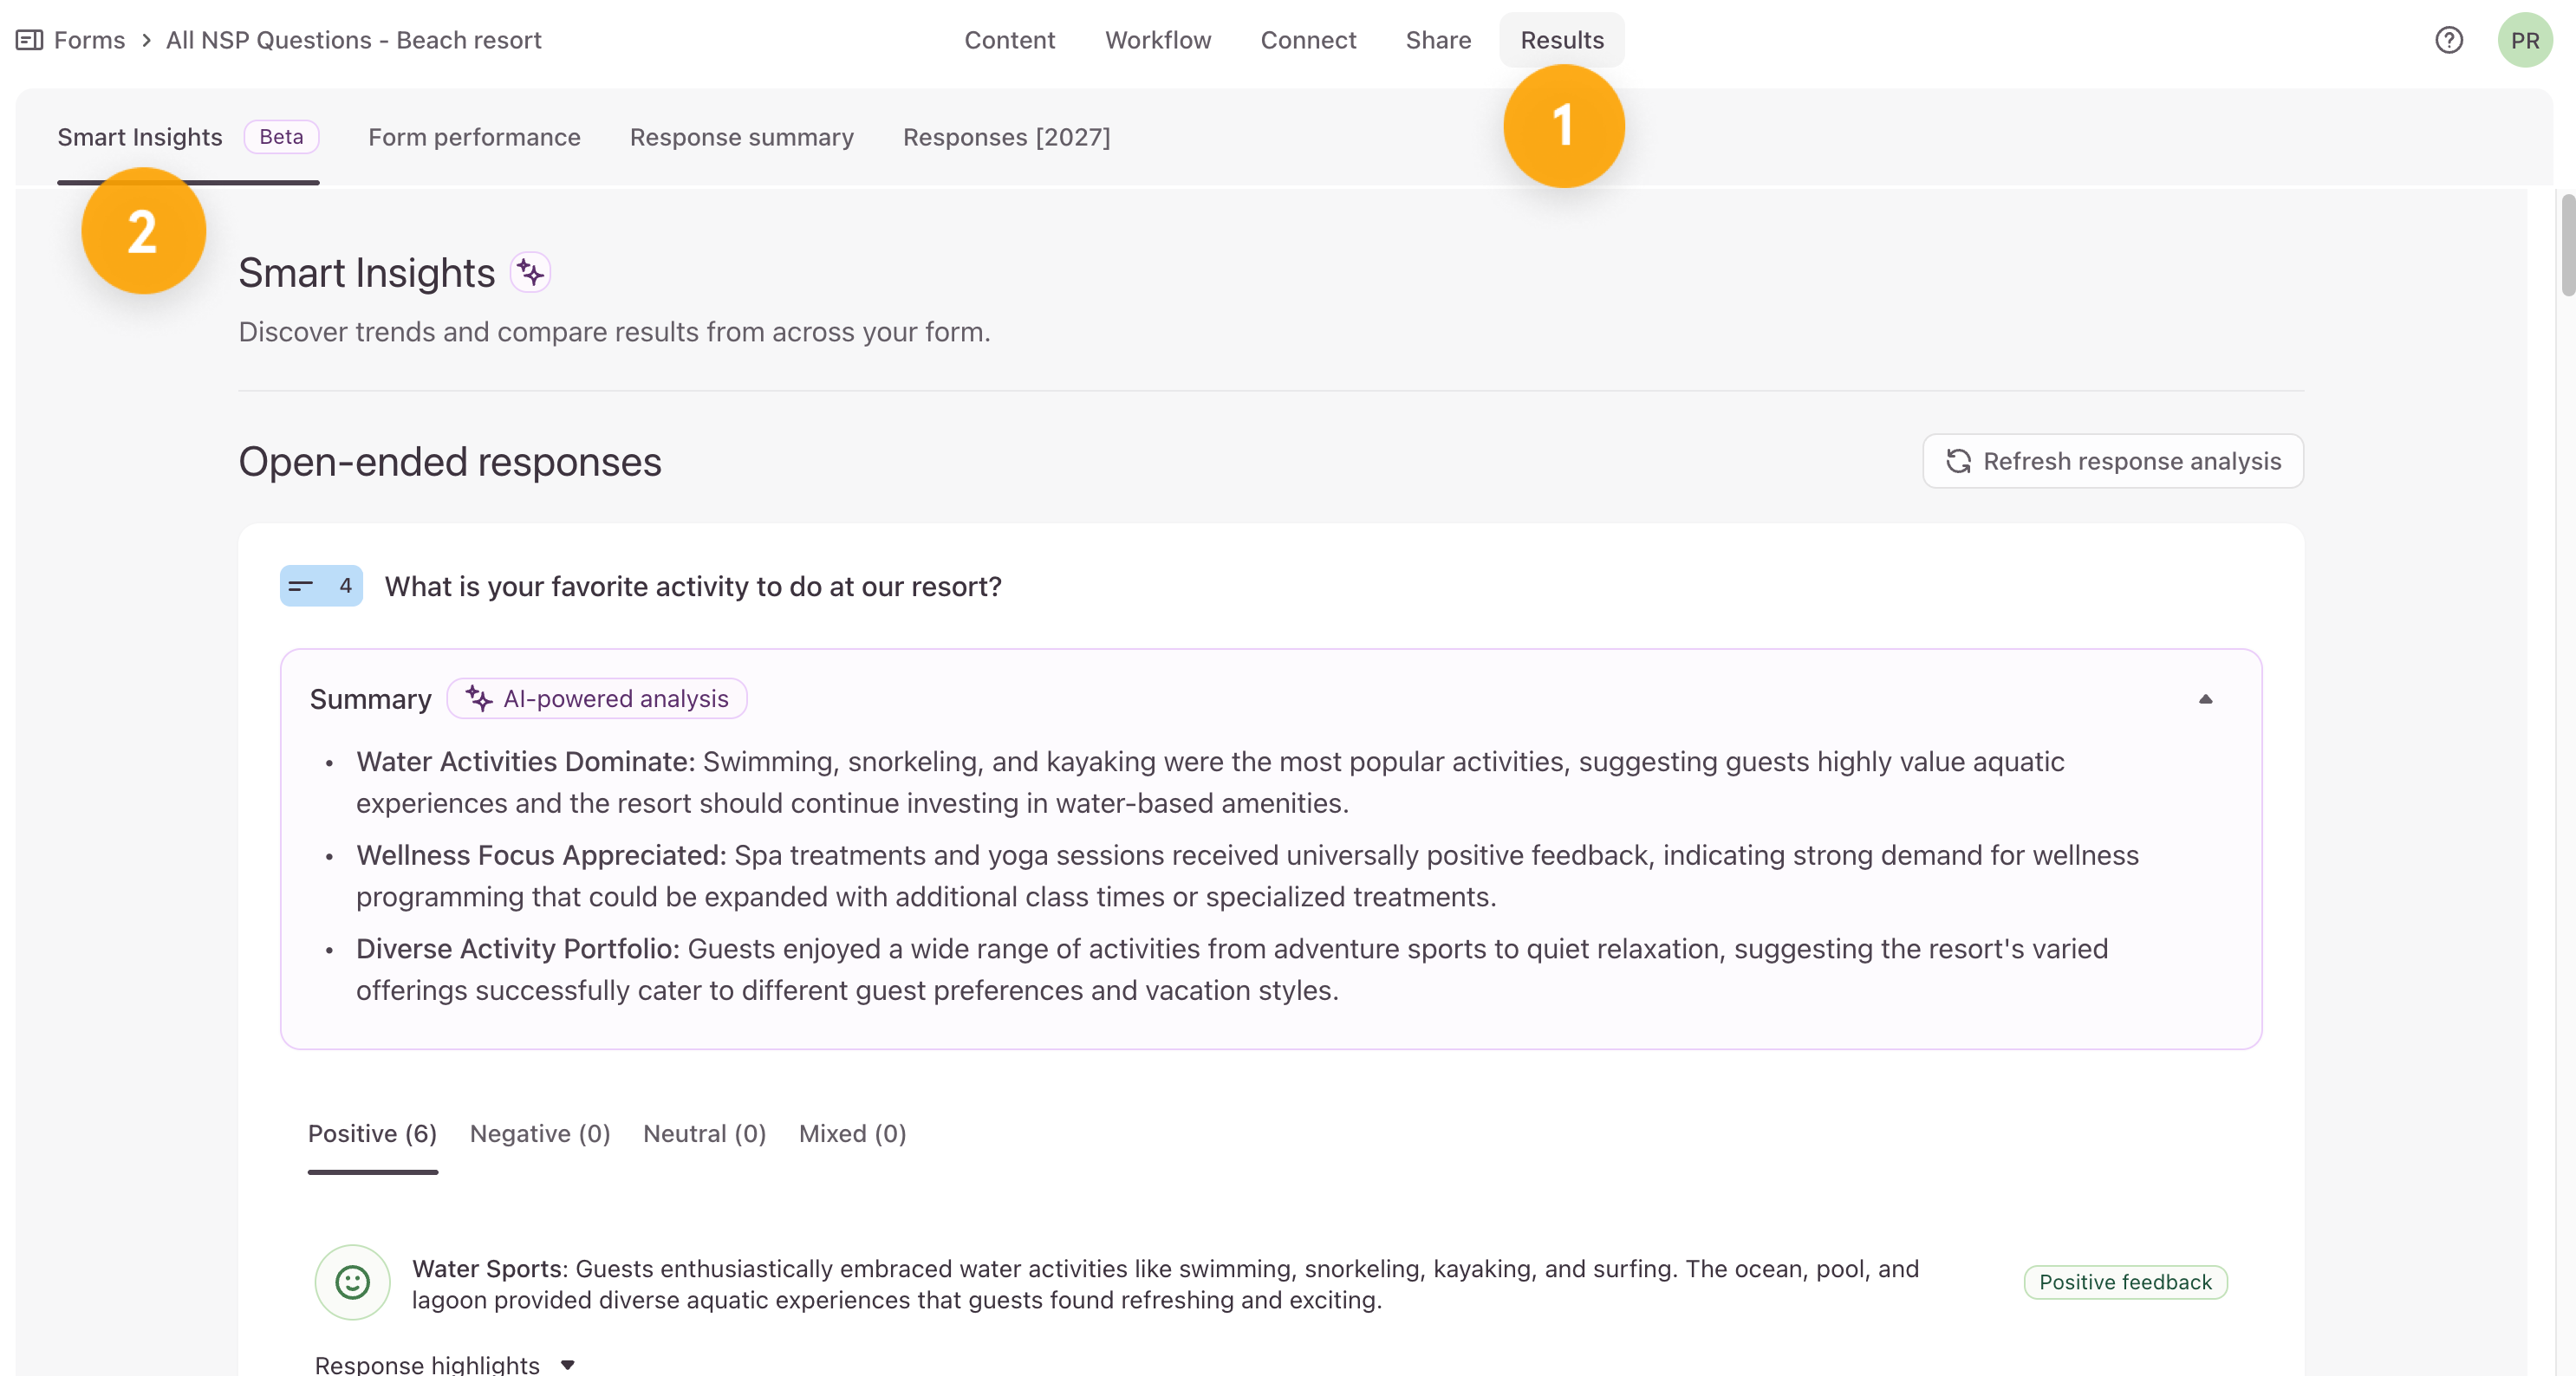Switch to the Neutral (0) sentiment tab
This screenshot has height=1376, width=2576.
pos(704,1133)
